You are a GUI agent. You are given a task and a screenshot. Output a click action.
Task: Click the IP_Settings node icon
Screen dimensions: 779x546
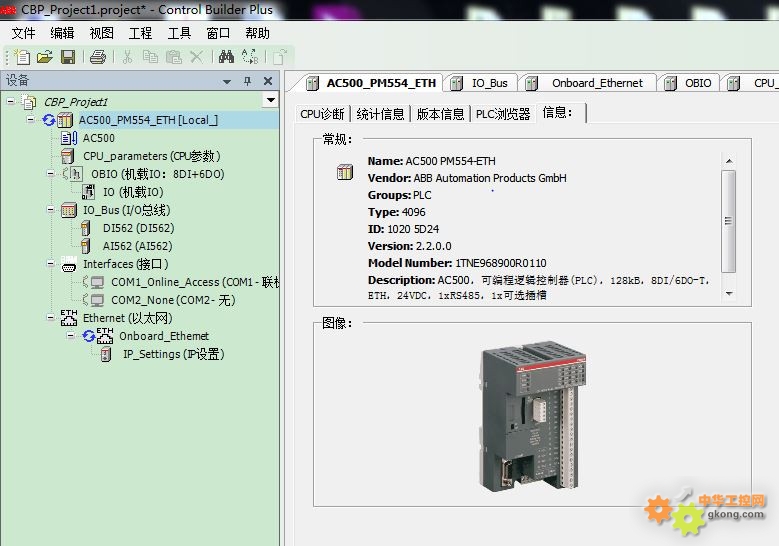coord(106,354)
